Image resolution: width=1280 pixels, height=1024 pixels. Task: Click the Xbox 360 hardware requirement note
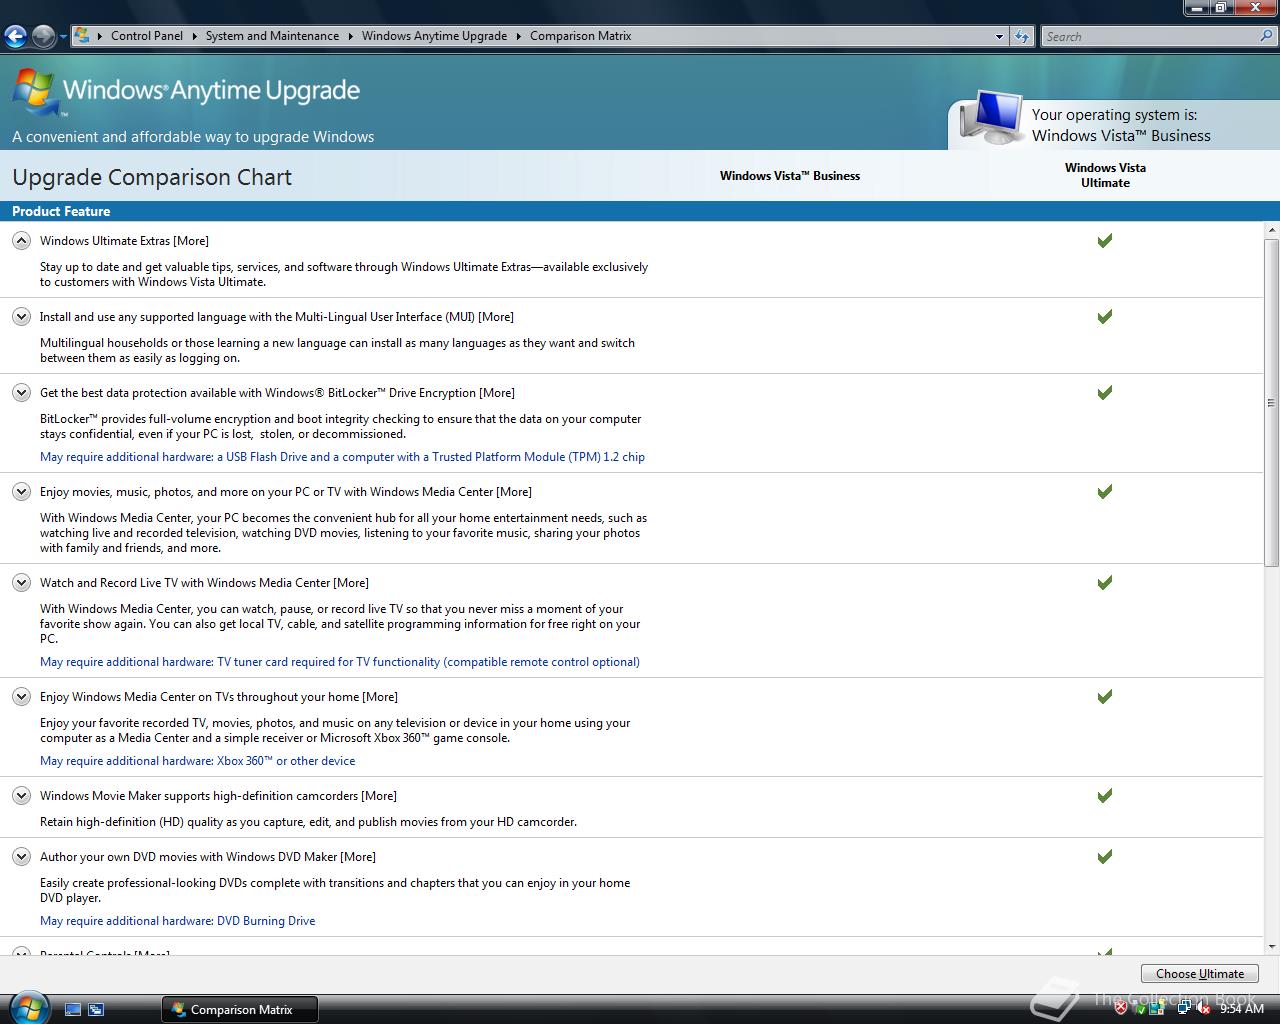(x=197, y=761)
